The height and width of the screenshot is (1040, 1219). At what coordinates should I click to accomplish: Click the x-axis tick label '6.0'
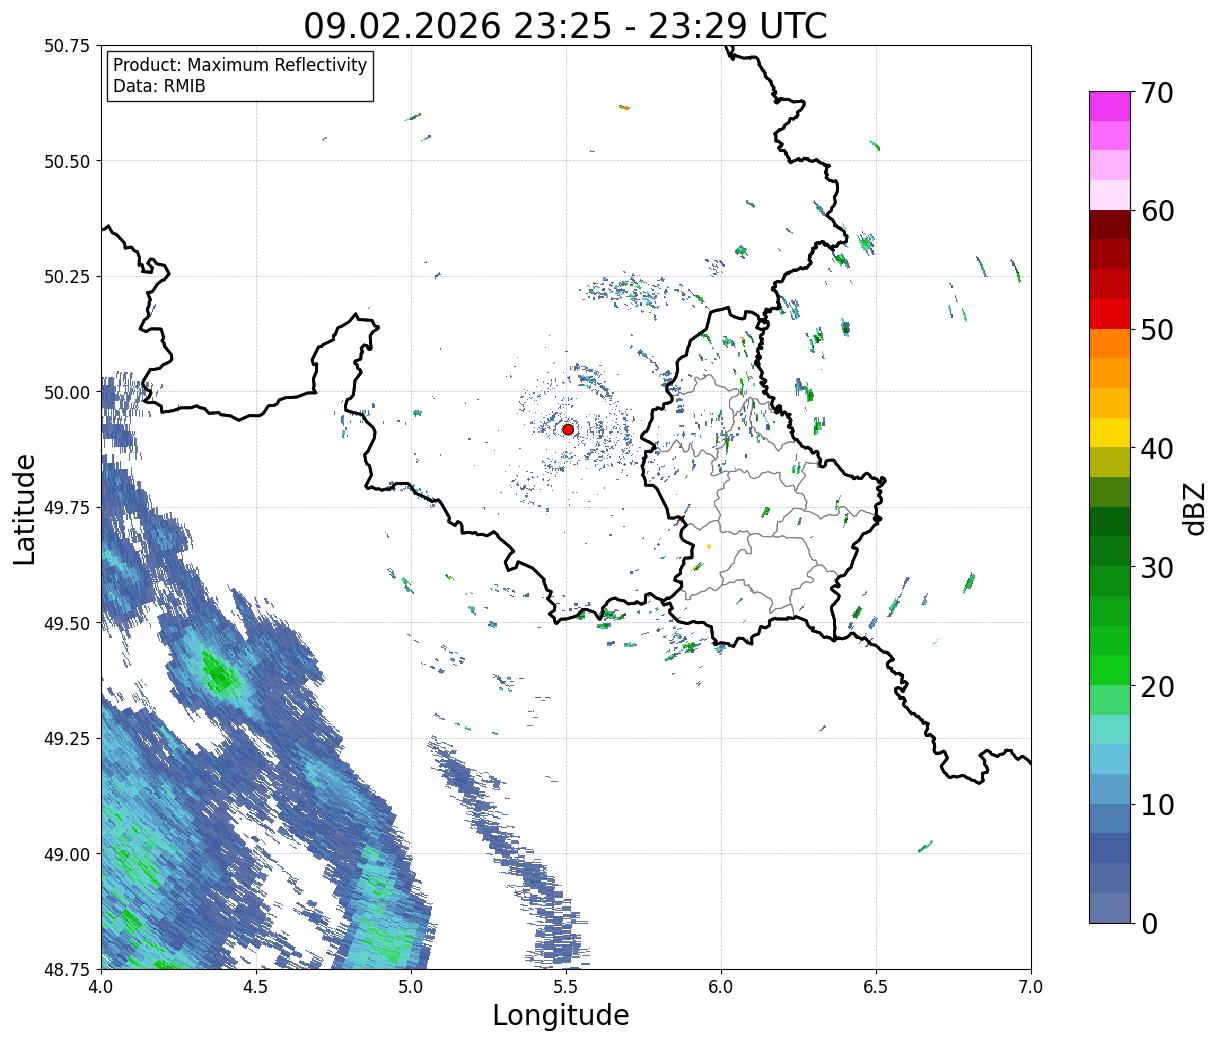pos(721,986)
